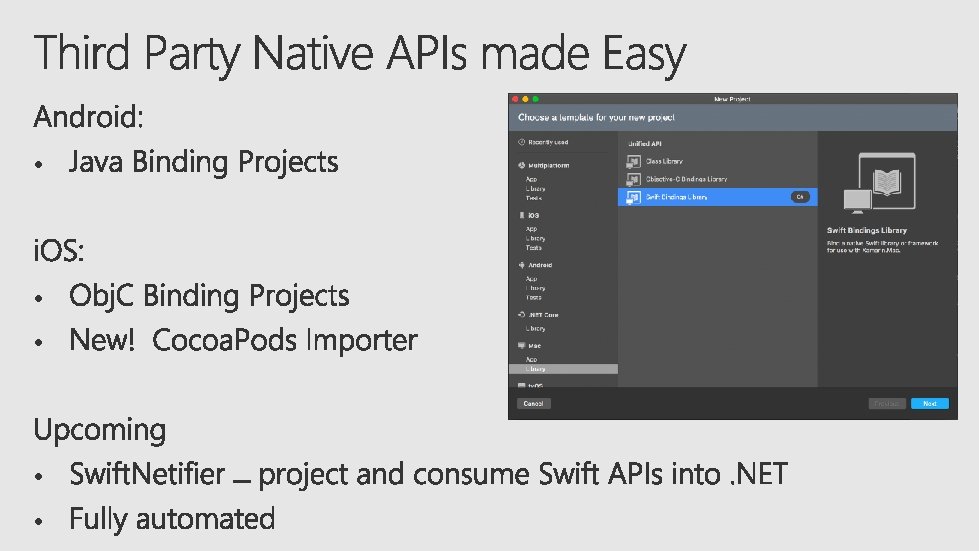Click the 'Class Library' template name
The width and height of the screenshot is (979, 551).
[664, 161]
